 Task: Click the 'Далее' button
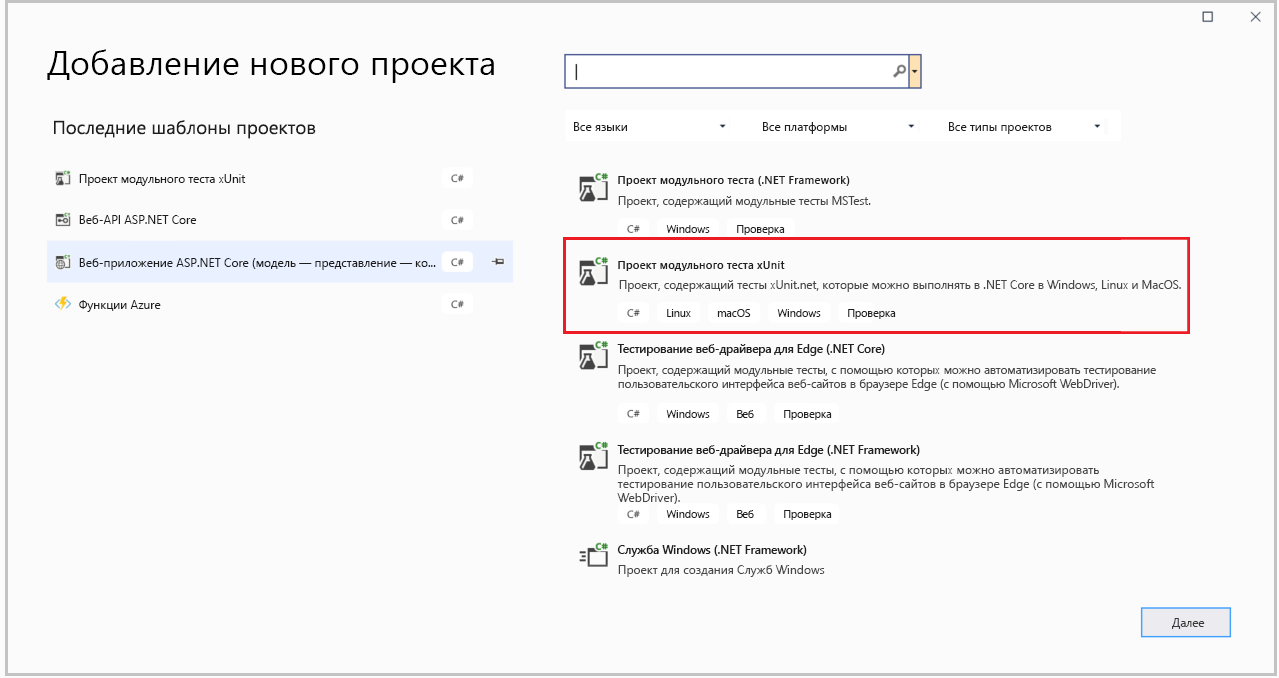(x=1187, y=622)
